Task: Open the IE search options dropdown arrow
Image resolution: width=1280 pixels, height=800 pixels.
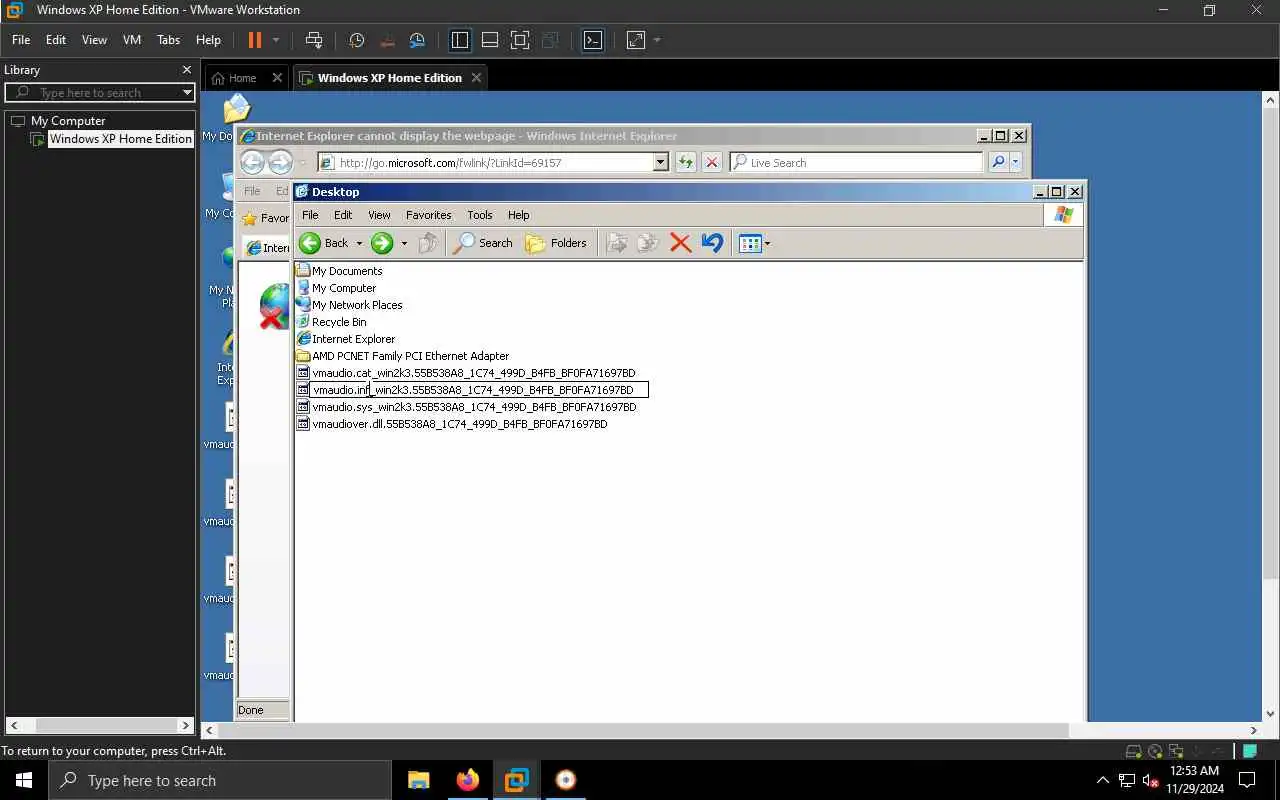Action: 1016,162
